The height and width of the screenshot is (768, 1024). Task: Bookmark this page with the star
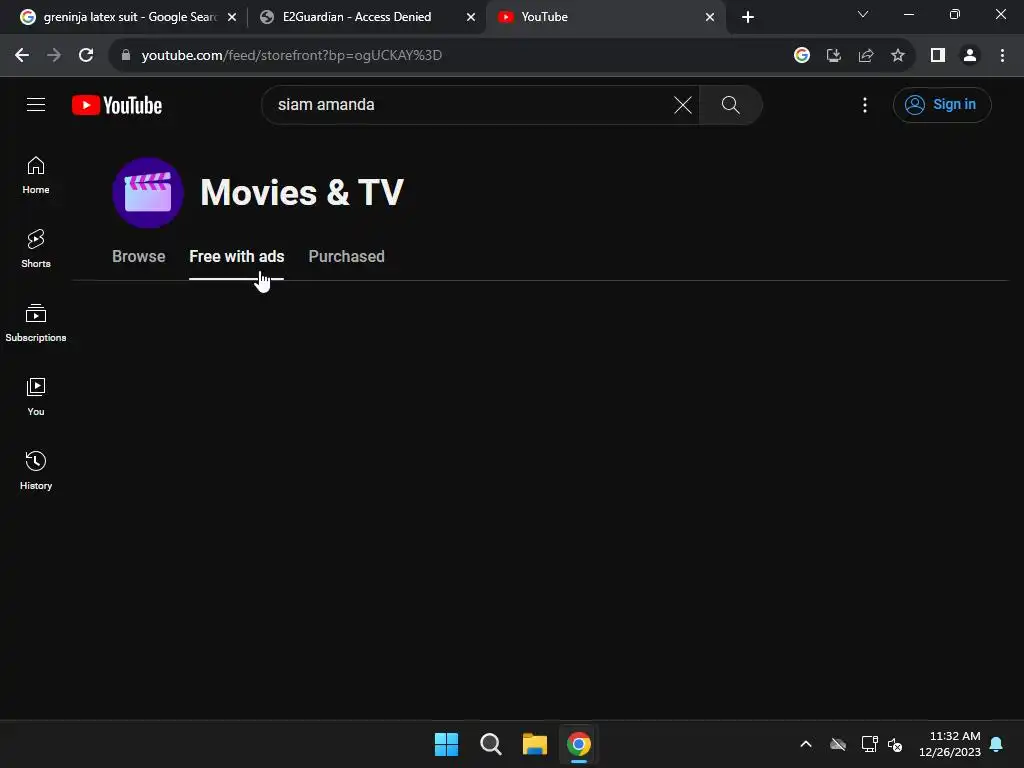pyautogui.click(x=898, y=56)
